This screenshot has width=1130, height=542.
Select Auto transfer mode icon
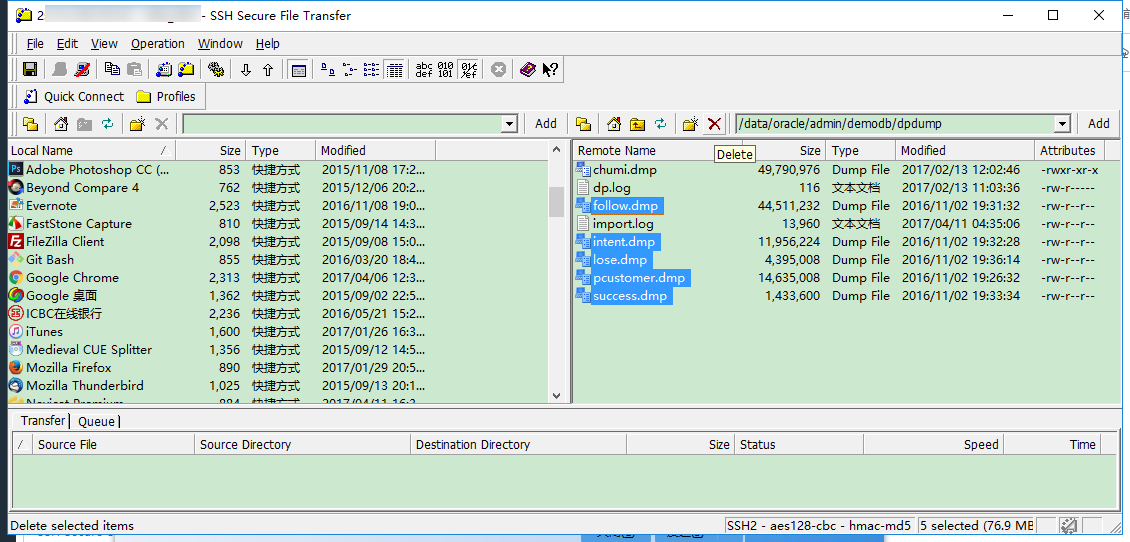tap(468, 70)
